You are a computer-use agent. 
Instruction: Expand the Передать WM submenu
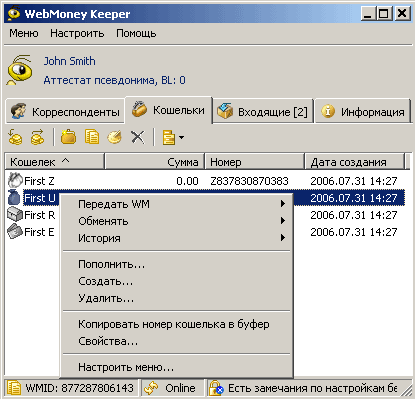177,204
